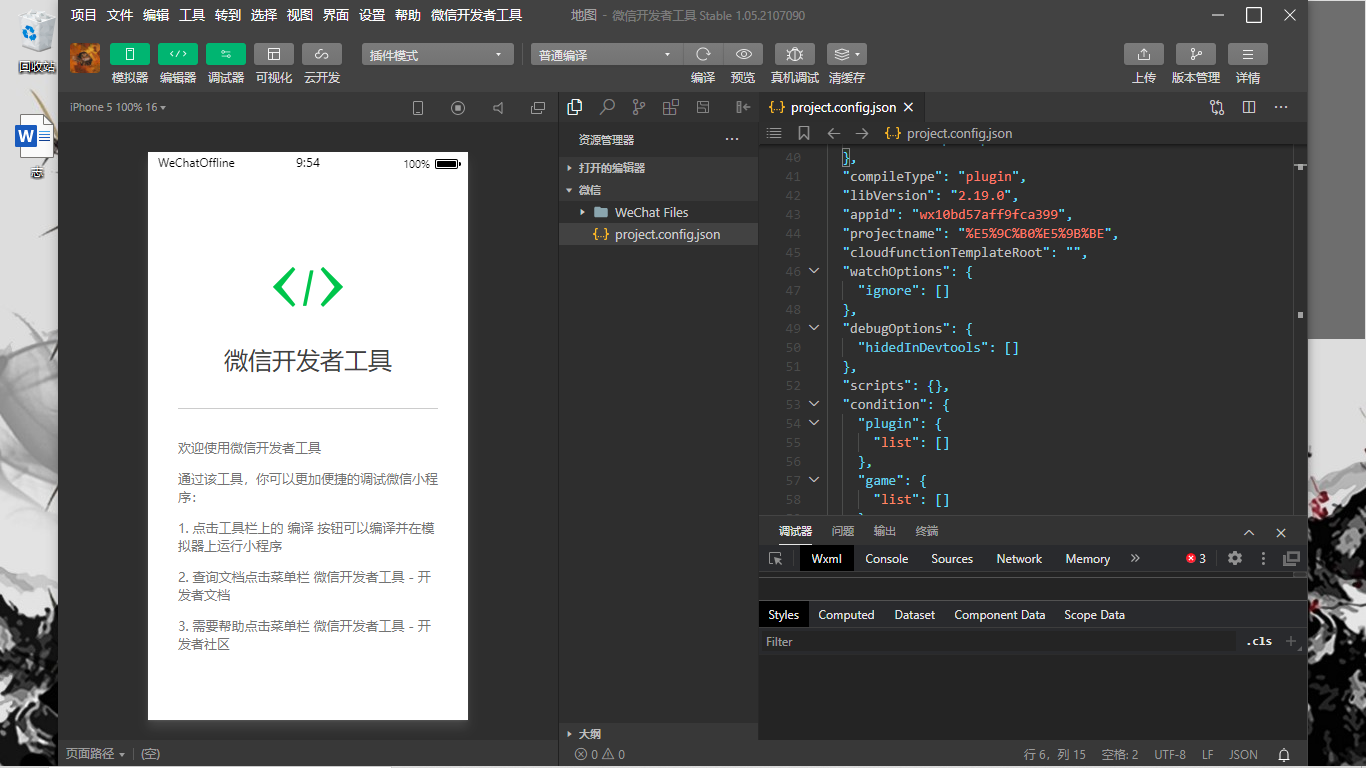
Task: Click the compare changes icon above the editor
Action: coord(1217,107)
